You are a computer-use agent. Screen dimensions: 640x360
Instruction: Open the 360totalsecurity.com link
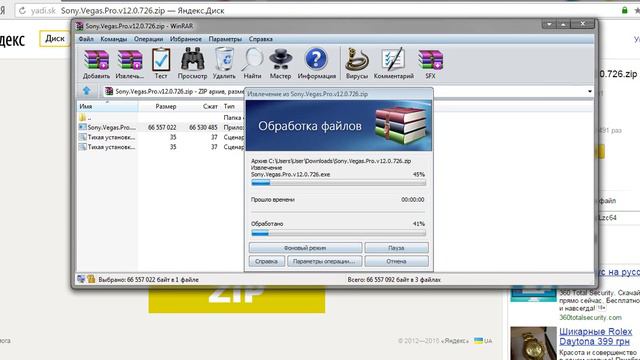[590, 317]
